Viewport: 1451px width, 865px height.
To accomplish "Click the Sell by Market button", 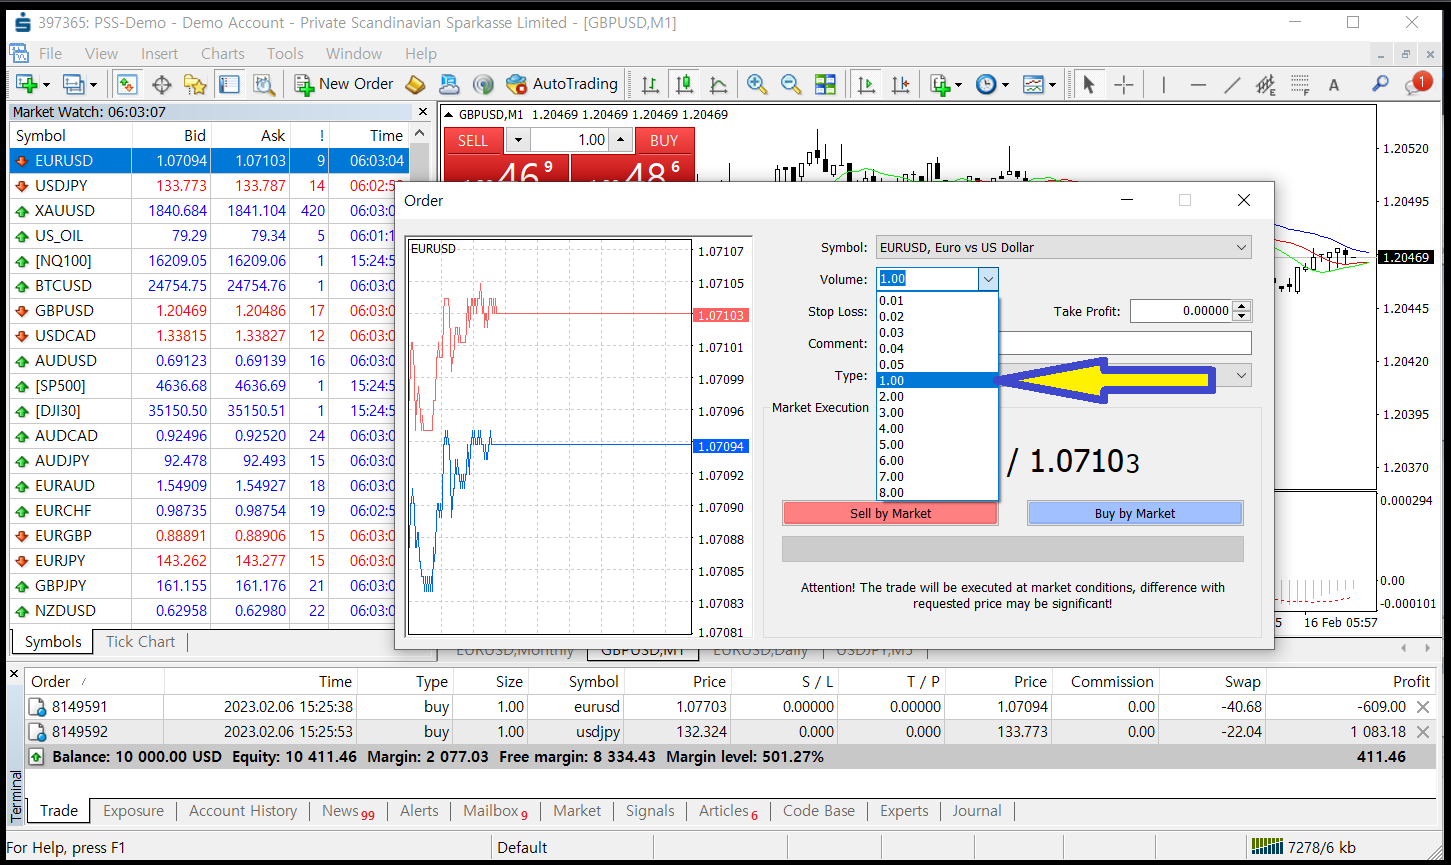I will point(890,513).
